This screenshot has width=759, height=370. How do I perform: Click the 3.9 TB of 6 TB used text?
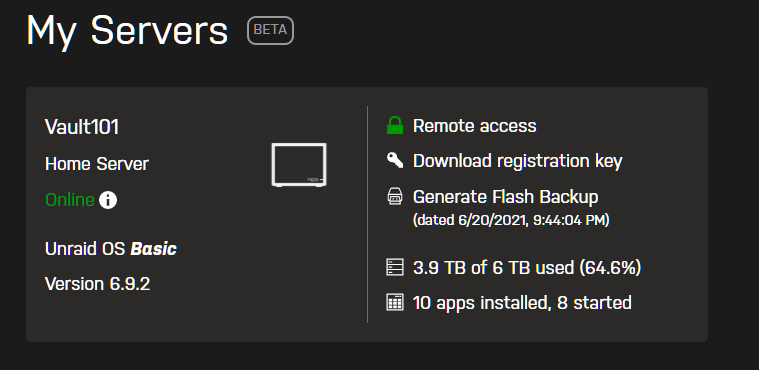click(527, 267)
